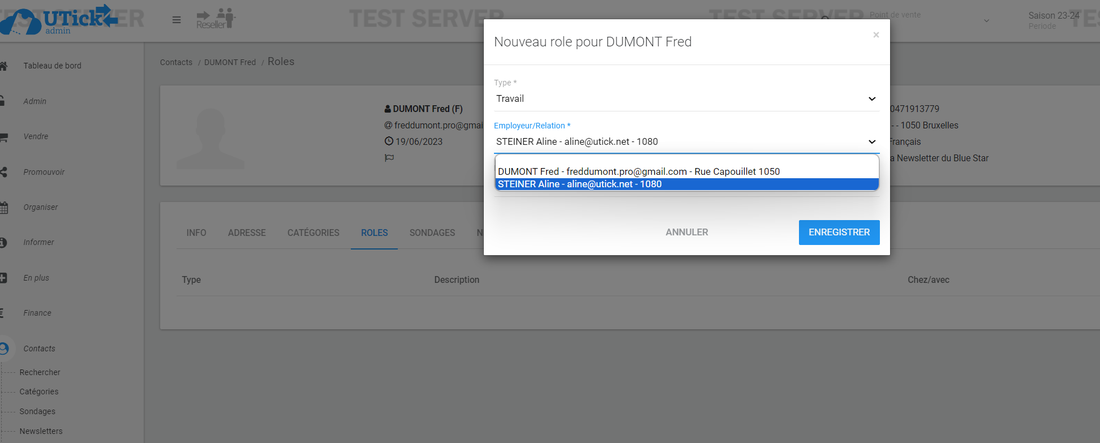Click the ENREGISTRER button
The image size is (1100, 443).
pos(838,232)
